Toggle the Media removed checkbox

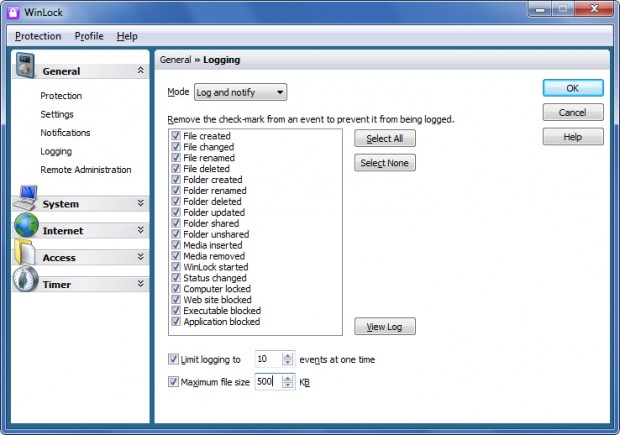(x=176, y=256)
